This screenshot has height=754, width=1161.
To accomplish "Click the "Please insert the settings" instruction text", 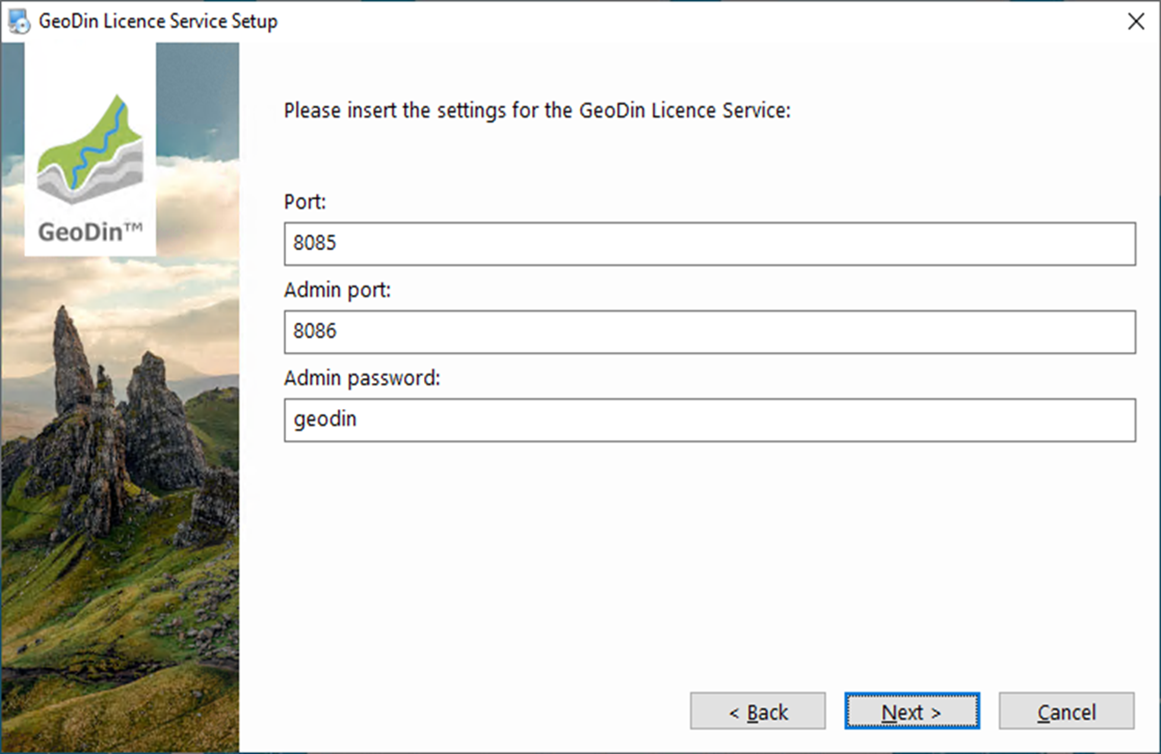I will (537, 110).
